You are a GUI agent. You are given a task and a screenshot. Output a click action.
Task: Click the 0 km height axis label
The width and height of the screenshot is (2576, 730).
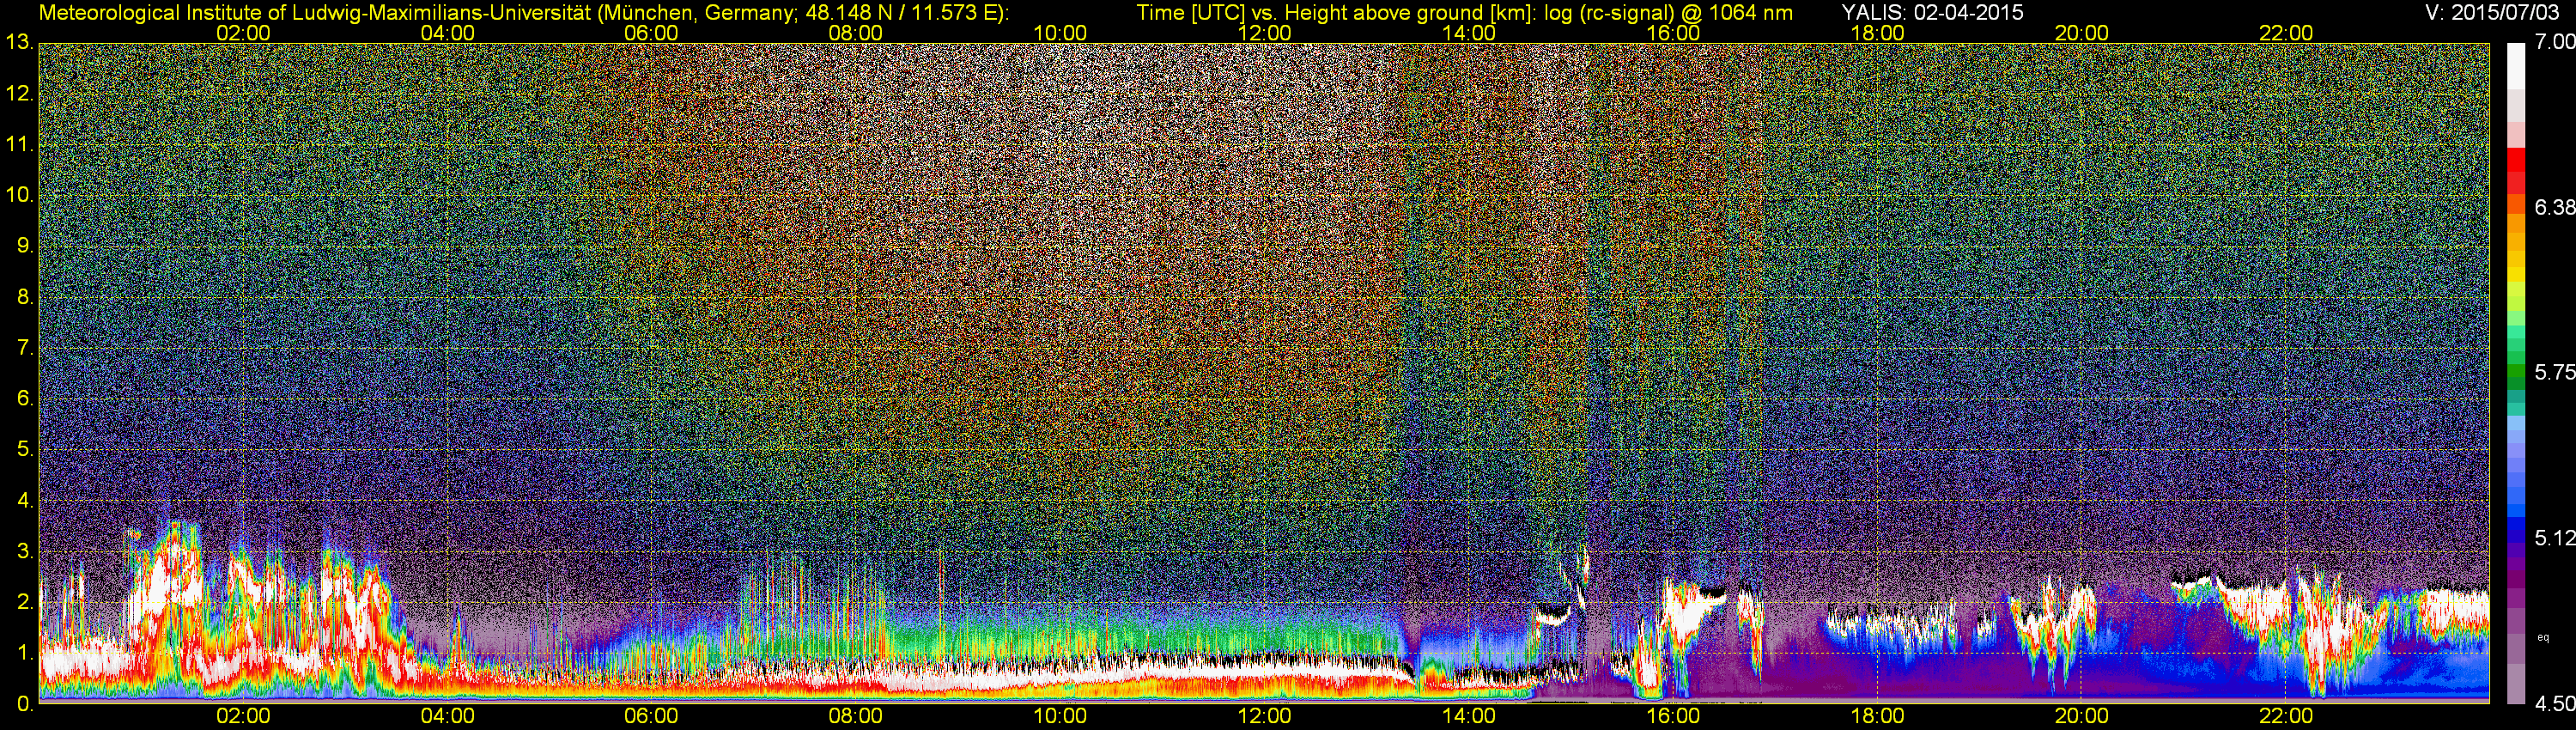(25, 704)
